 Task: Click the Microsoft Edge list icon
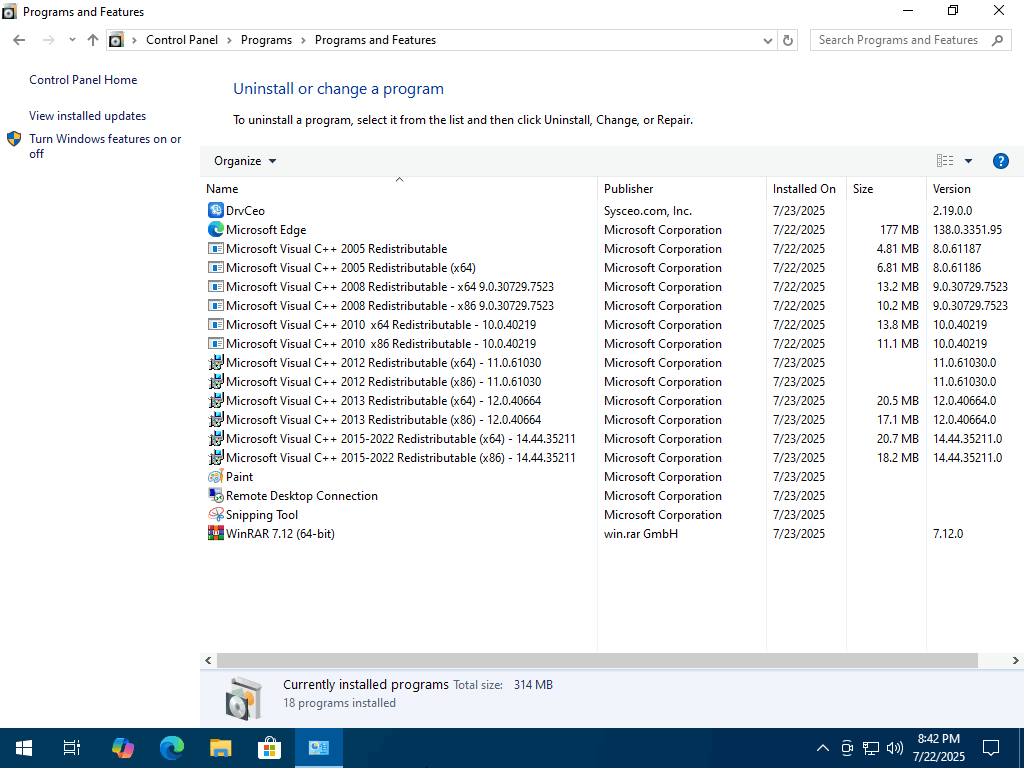pyautogui.click(x=216, y=229)
